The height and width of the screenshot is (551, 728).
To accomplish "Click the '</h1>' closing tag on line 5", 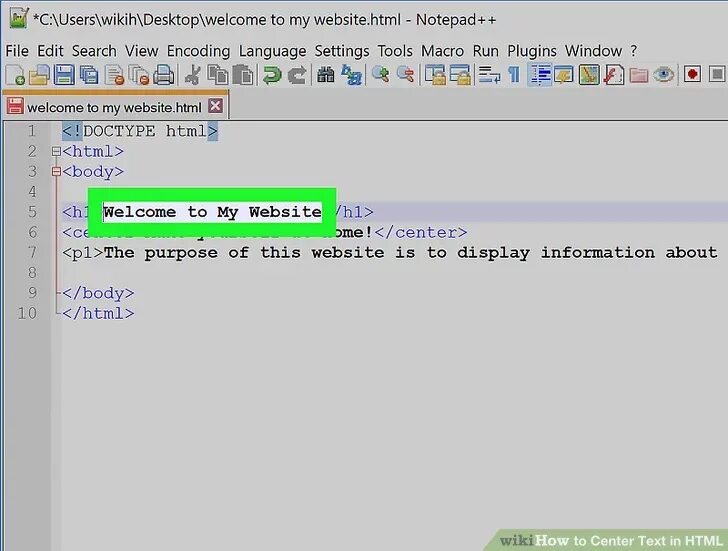I will 354,212.
